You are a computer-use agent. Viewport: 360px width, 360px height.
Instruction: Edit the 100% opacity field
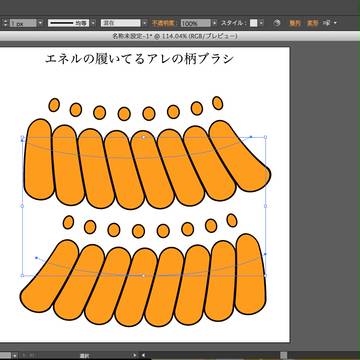tap(196, 23)
